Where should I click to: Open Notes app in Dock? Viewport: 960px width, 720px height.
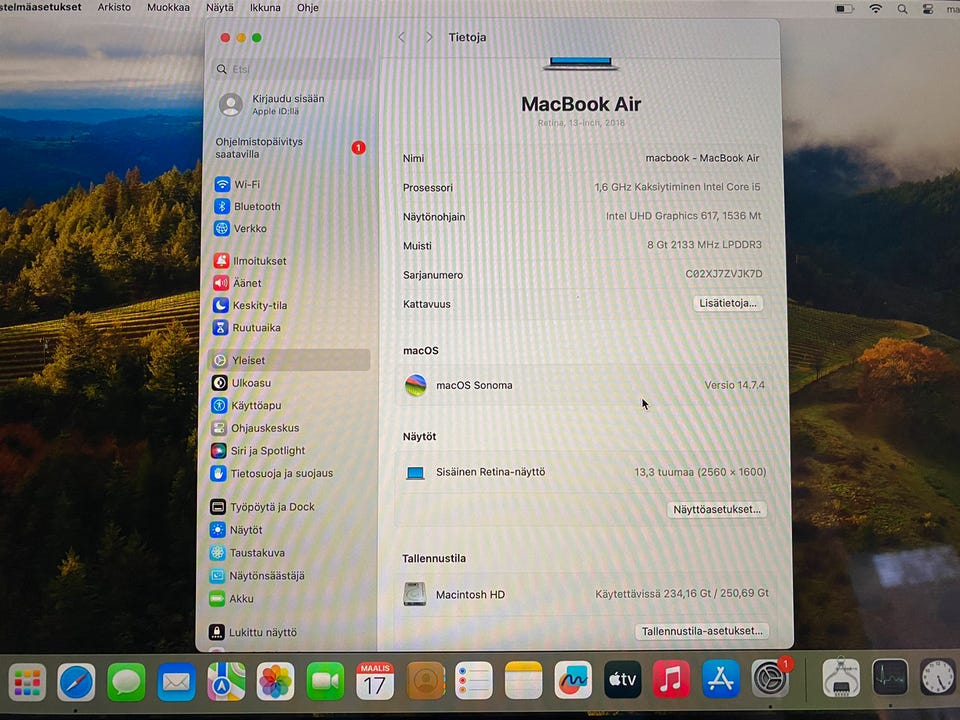click(x=523, y=680)
